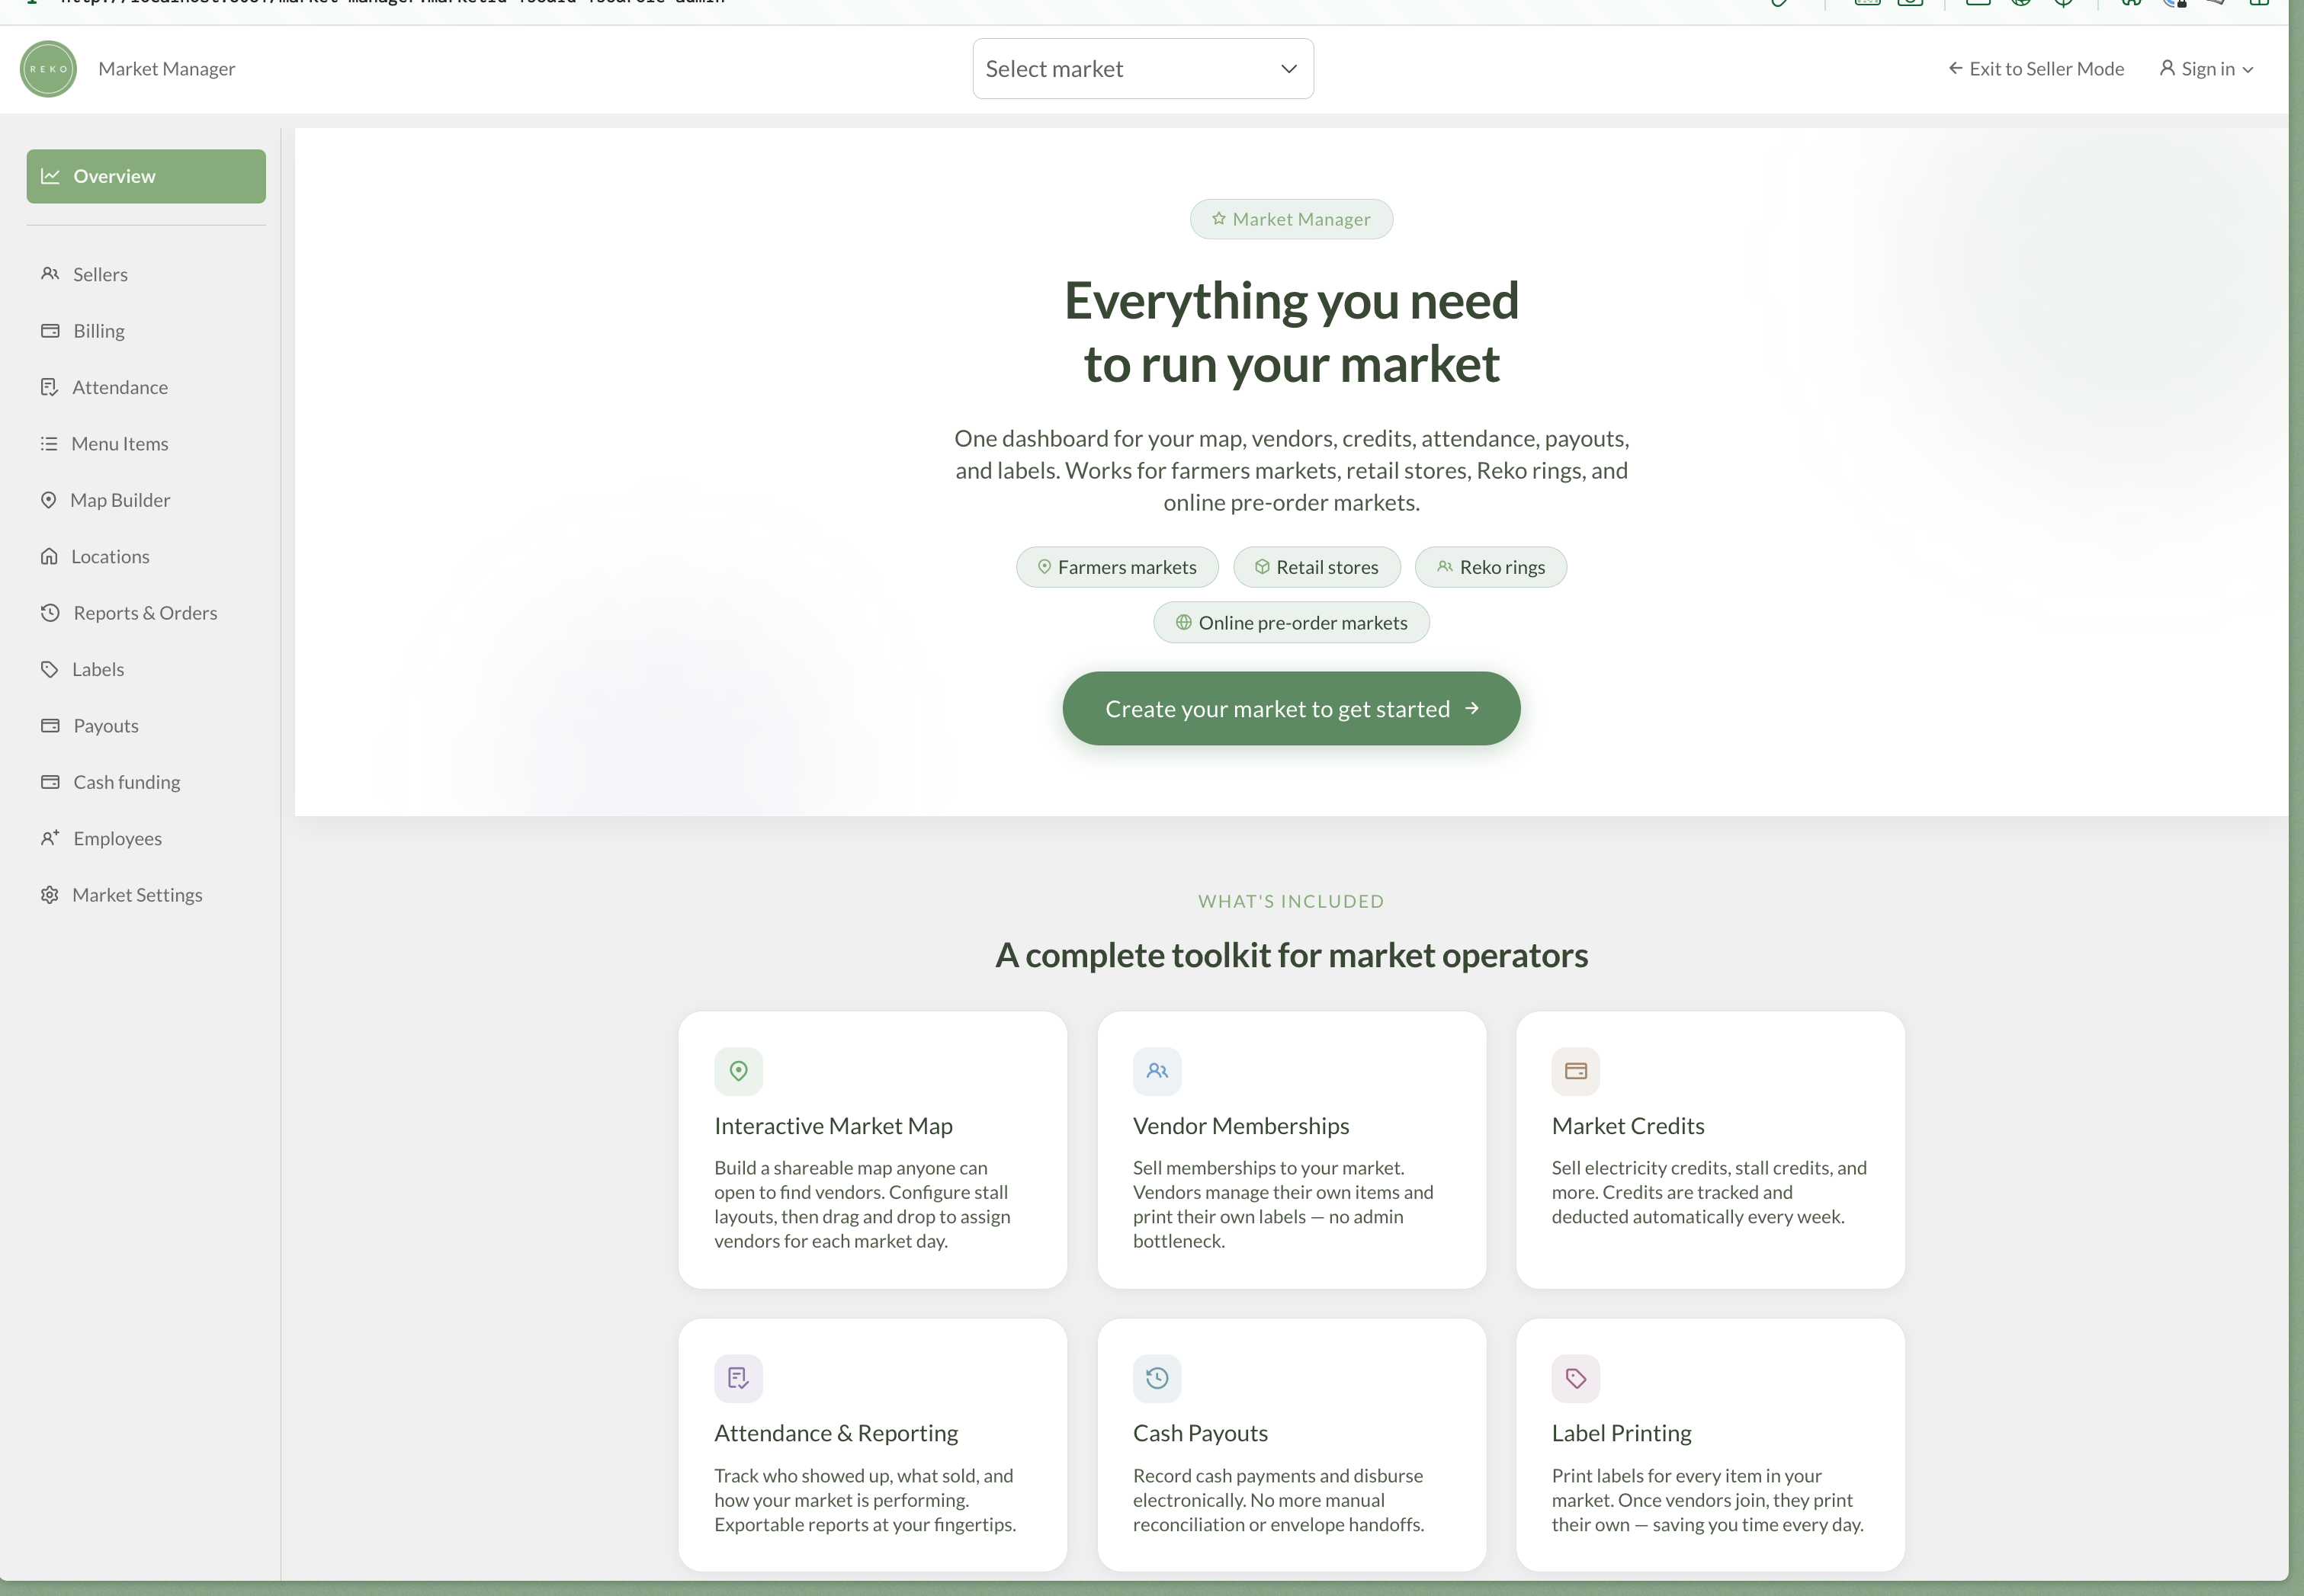Click the Online pre-order markets badge
This screenshot has height=1596, width=2304.
1291,622
